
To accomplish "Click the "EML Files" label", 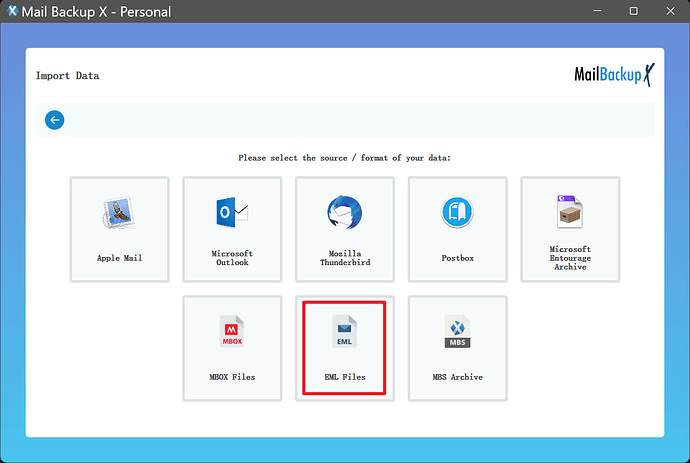I will (x=345, y=377).
